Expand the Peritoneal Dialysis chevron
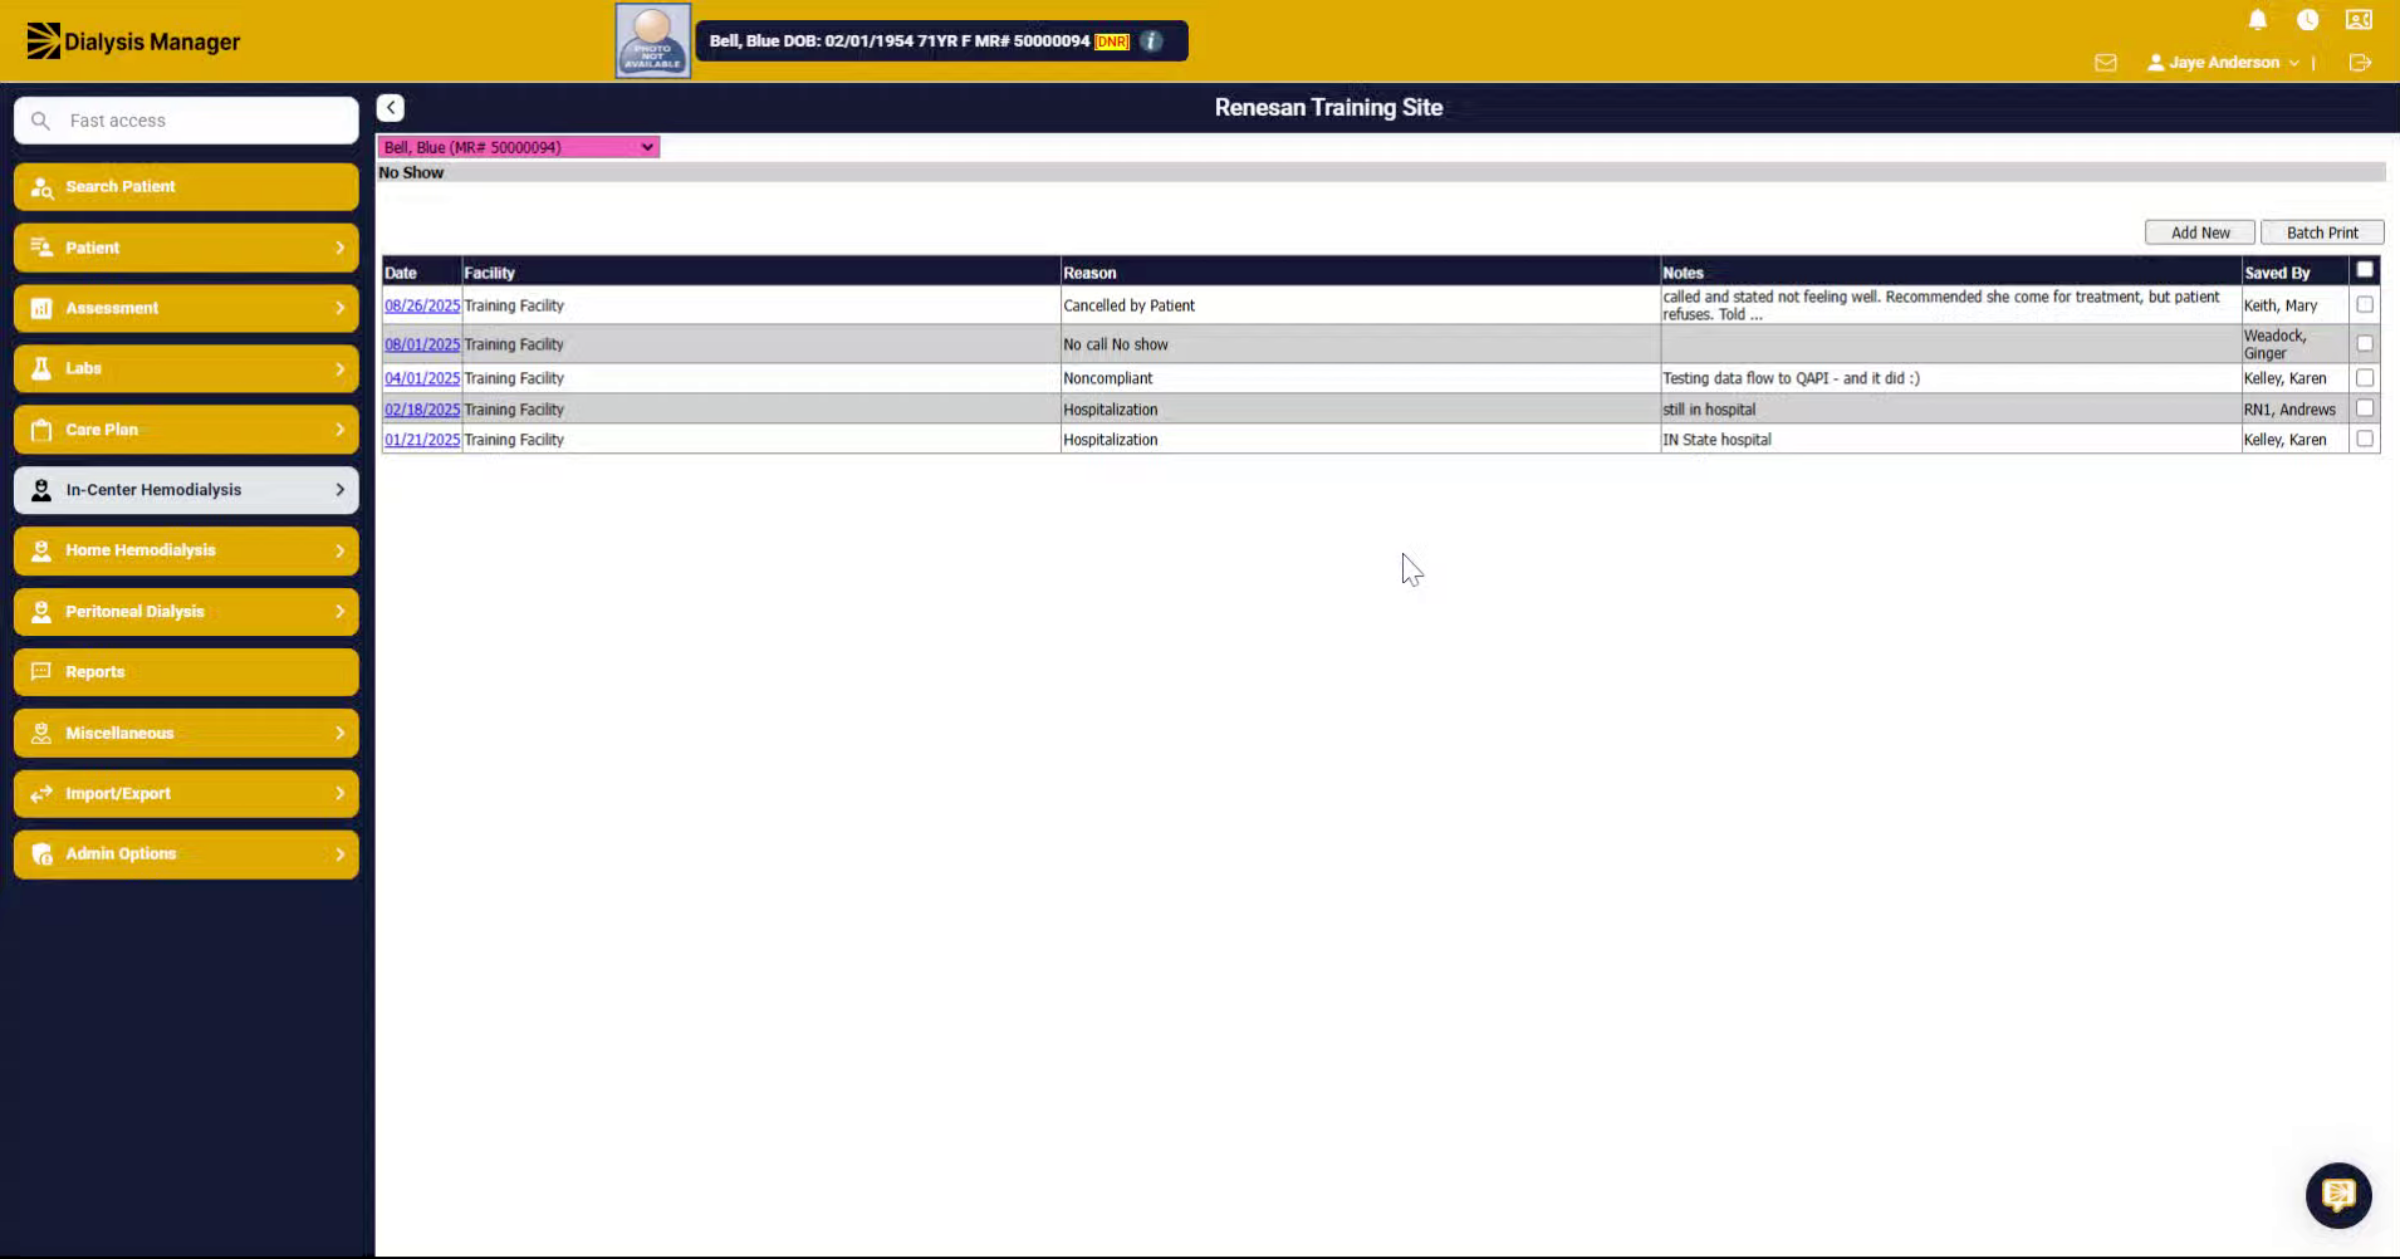The height and width of the screenshot is (1259, 2400). click(x=340, y=612)
